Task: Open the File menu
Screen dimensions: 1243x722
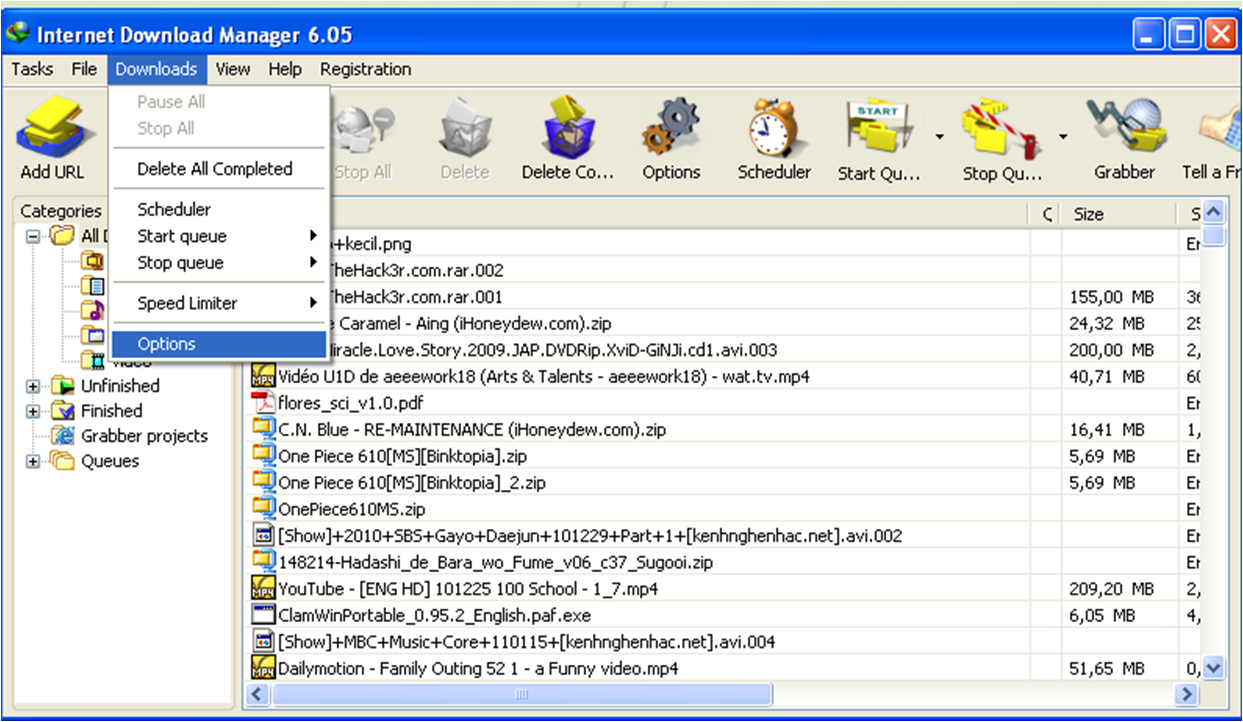Action: 84,69
